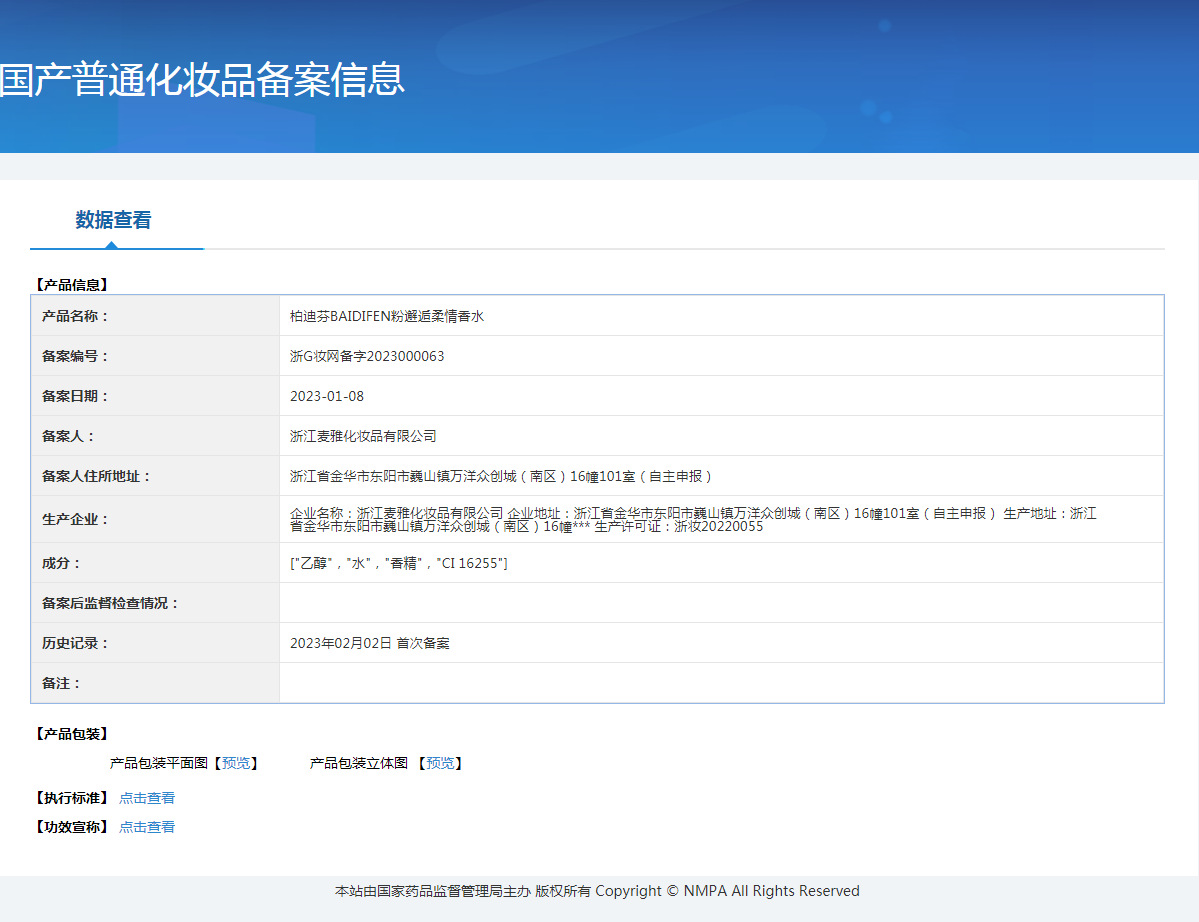Click product name value 柏迪芬BAIDIFEN粉邂逅柔情香水
This screenshot has width=1199, height=922.
point(387,317)
